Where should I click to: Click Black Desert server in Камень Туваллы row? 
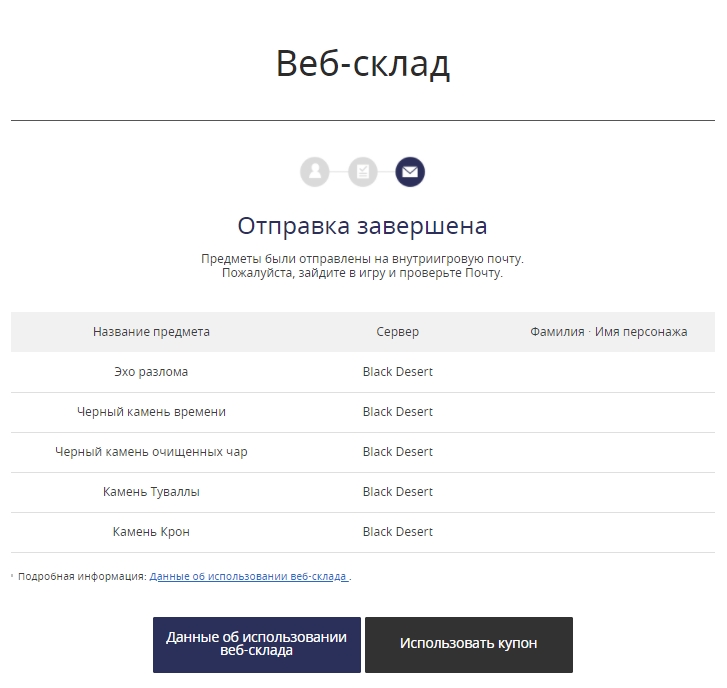(397, 492)
